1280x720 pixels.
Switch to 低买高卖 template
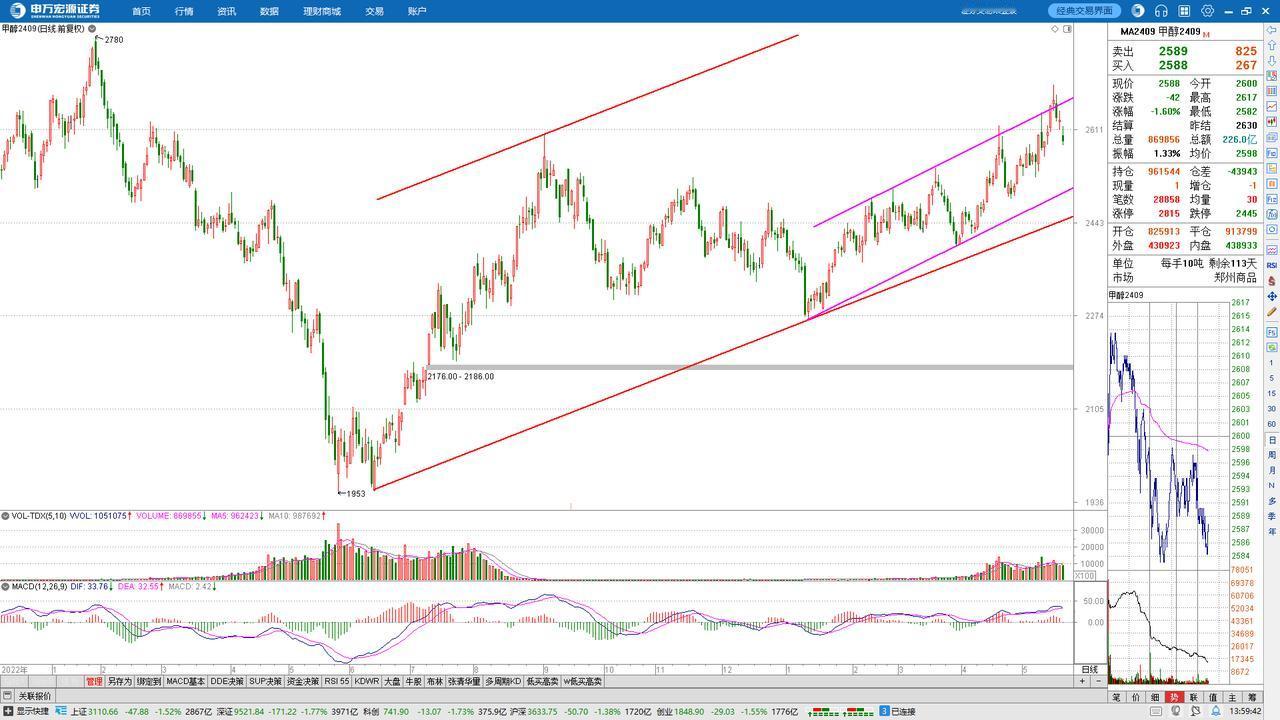[x=542, y=681]
